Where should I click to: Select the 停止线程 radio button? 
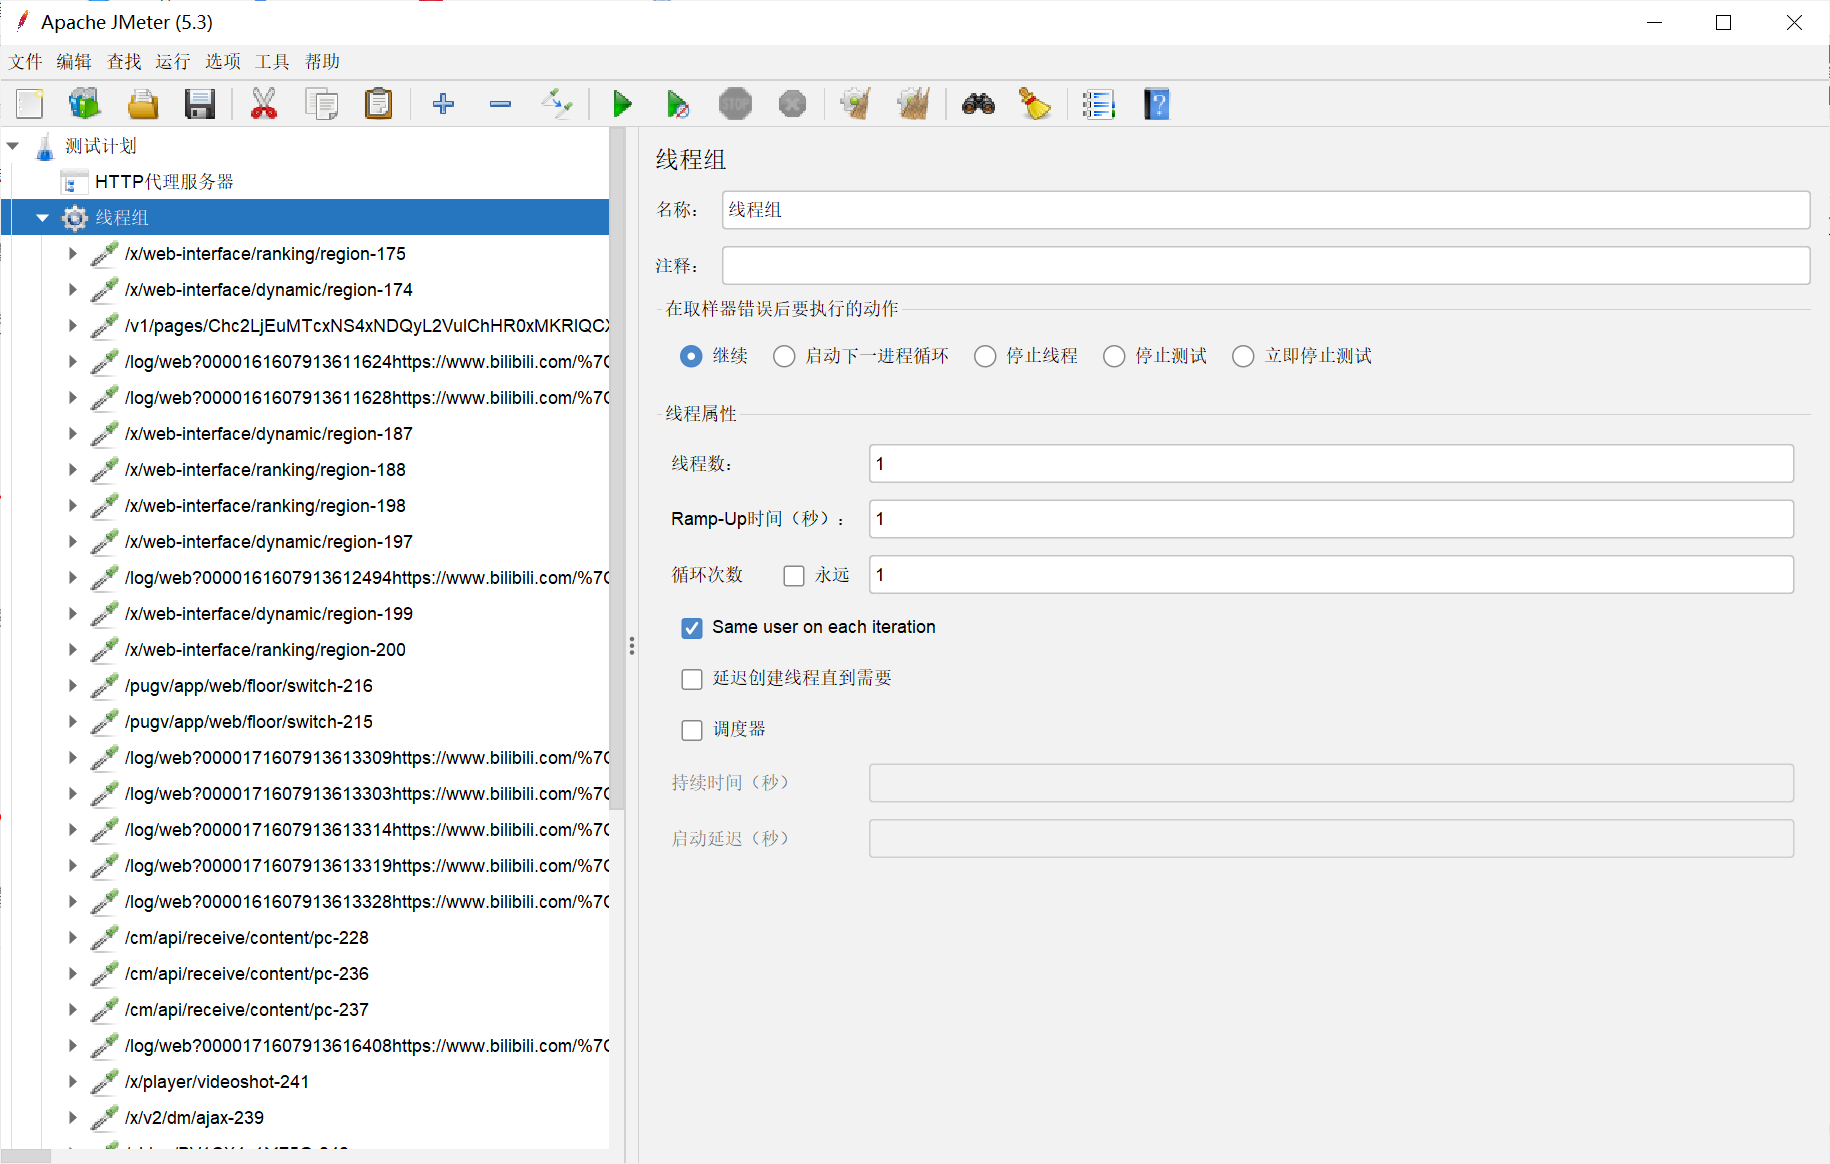(x=985, y=356)
